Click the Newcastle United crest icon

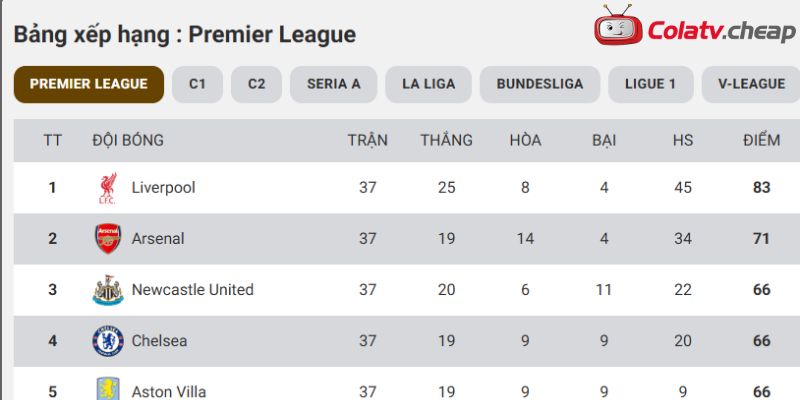click(108, 290)
